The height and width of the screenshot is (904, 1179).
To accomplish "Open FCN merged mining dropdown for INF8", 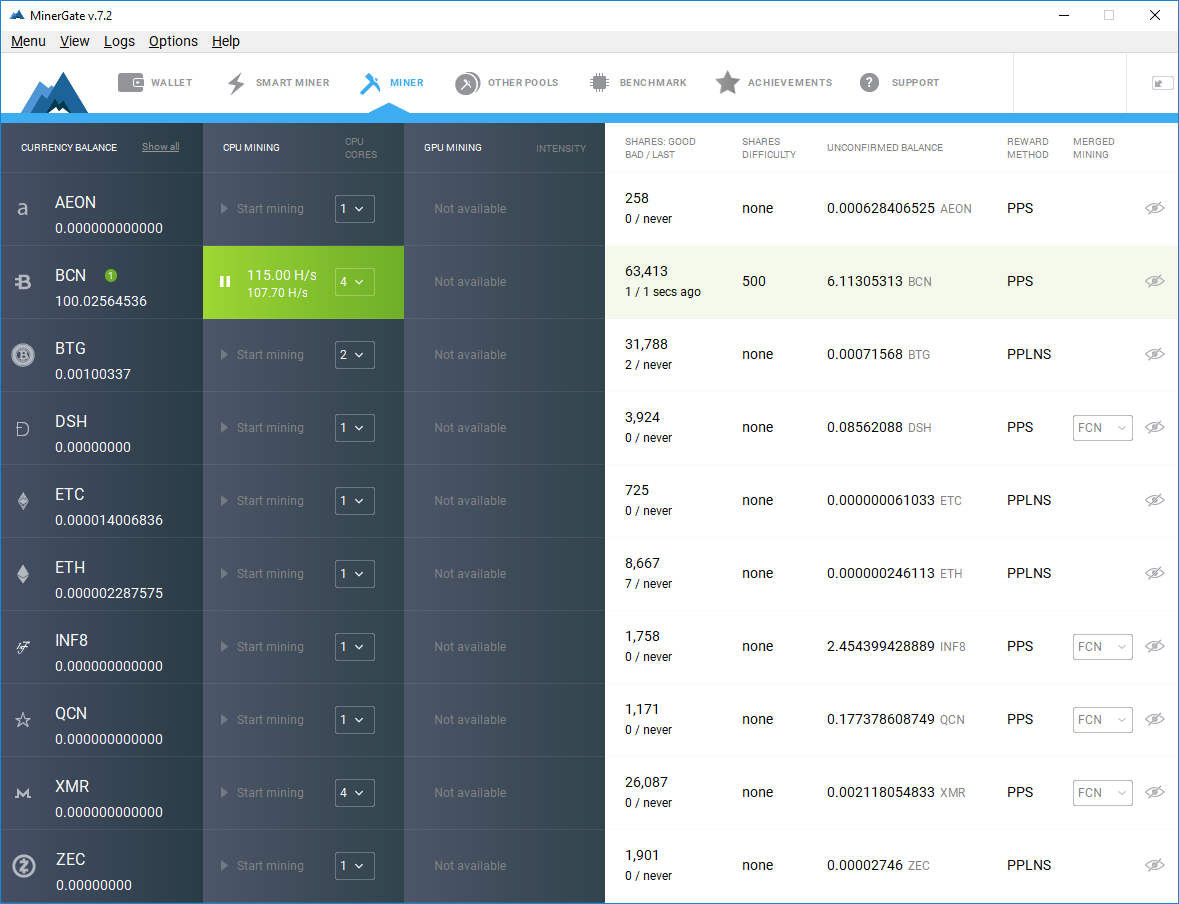I will 1102,647.
